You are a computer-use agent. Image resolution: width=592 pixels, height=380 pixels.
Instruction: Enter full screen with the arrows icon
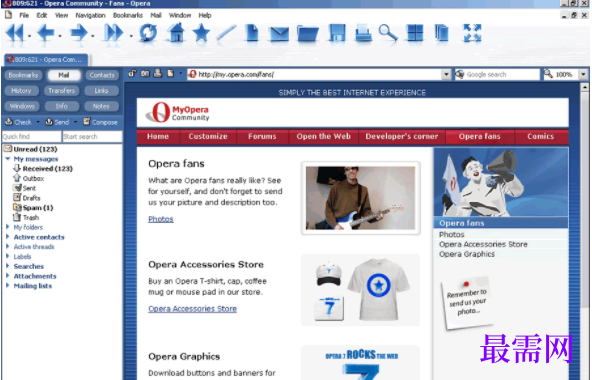pyautogui.click(x=472, y=32)
